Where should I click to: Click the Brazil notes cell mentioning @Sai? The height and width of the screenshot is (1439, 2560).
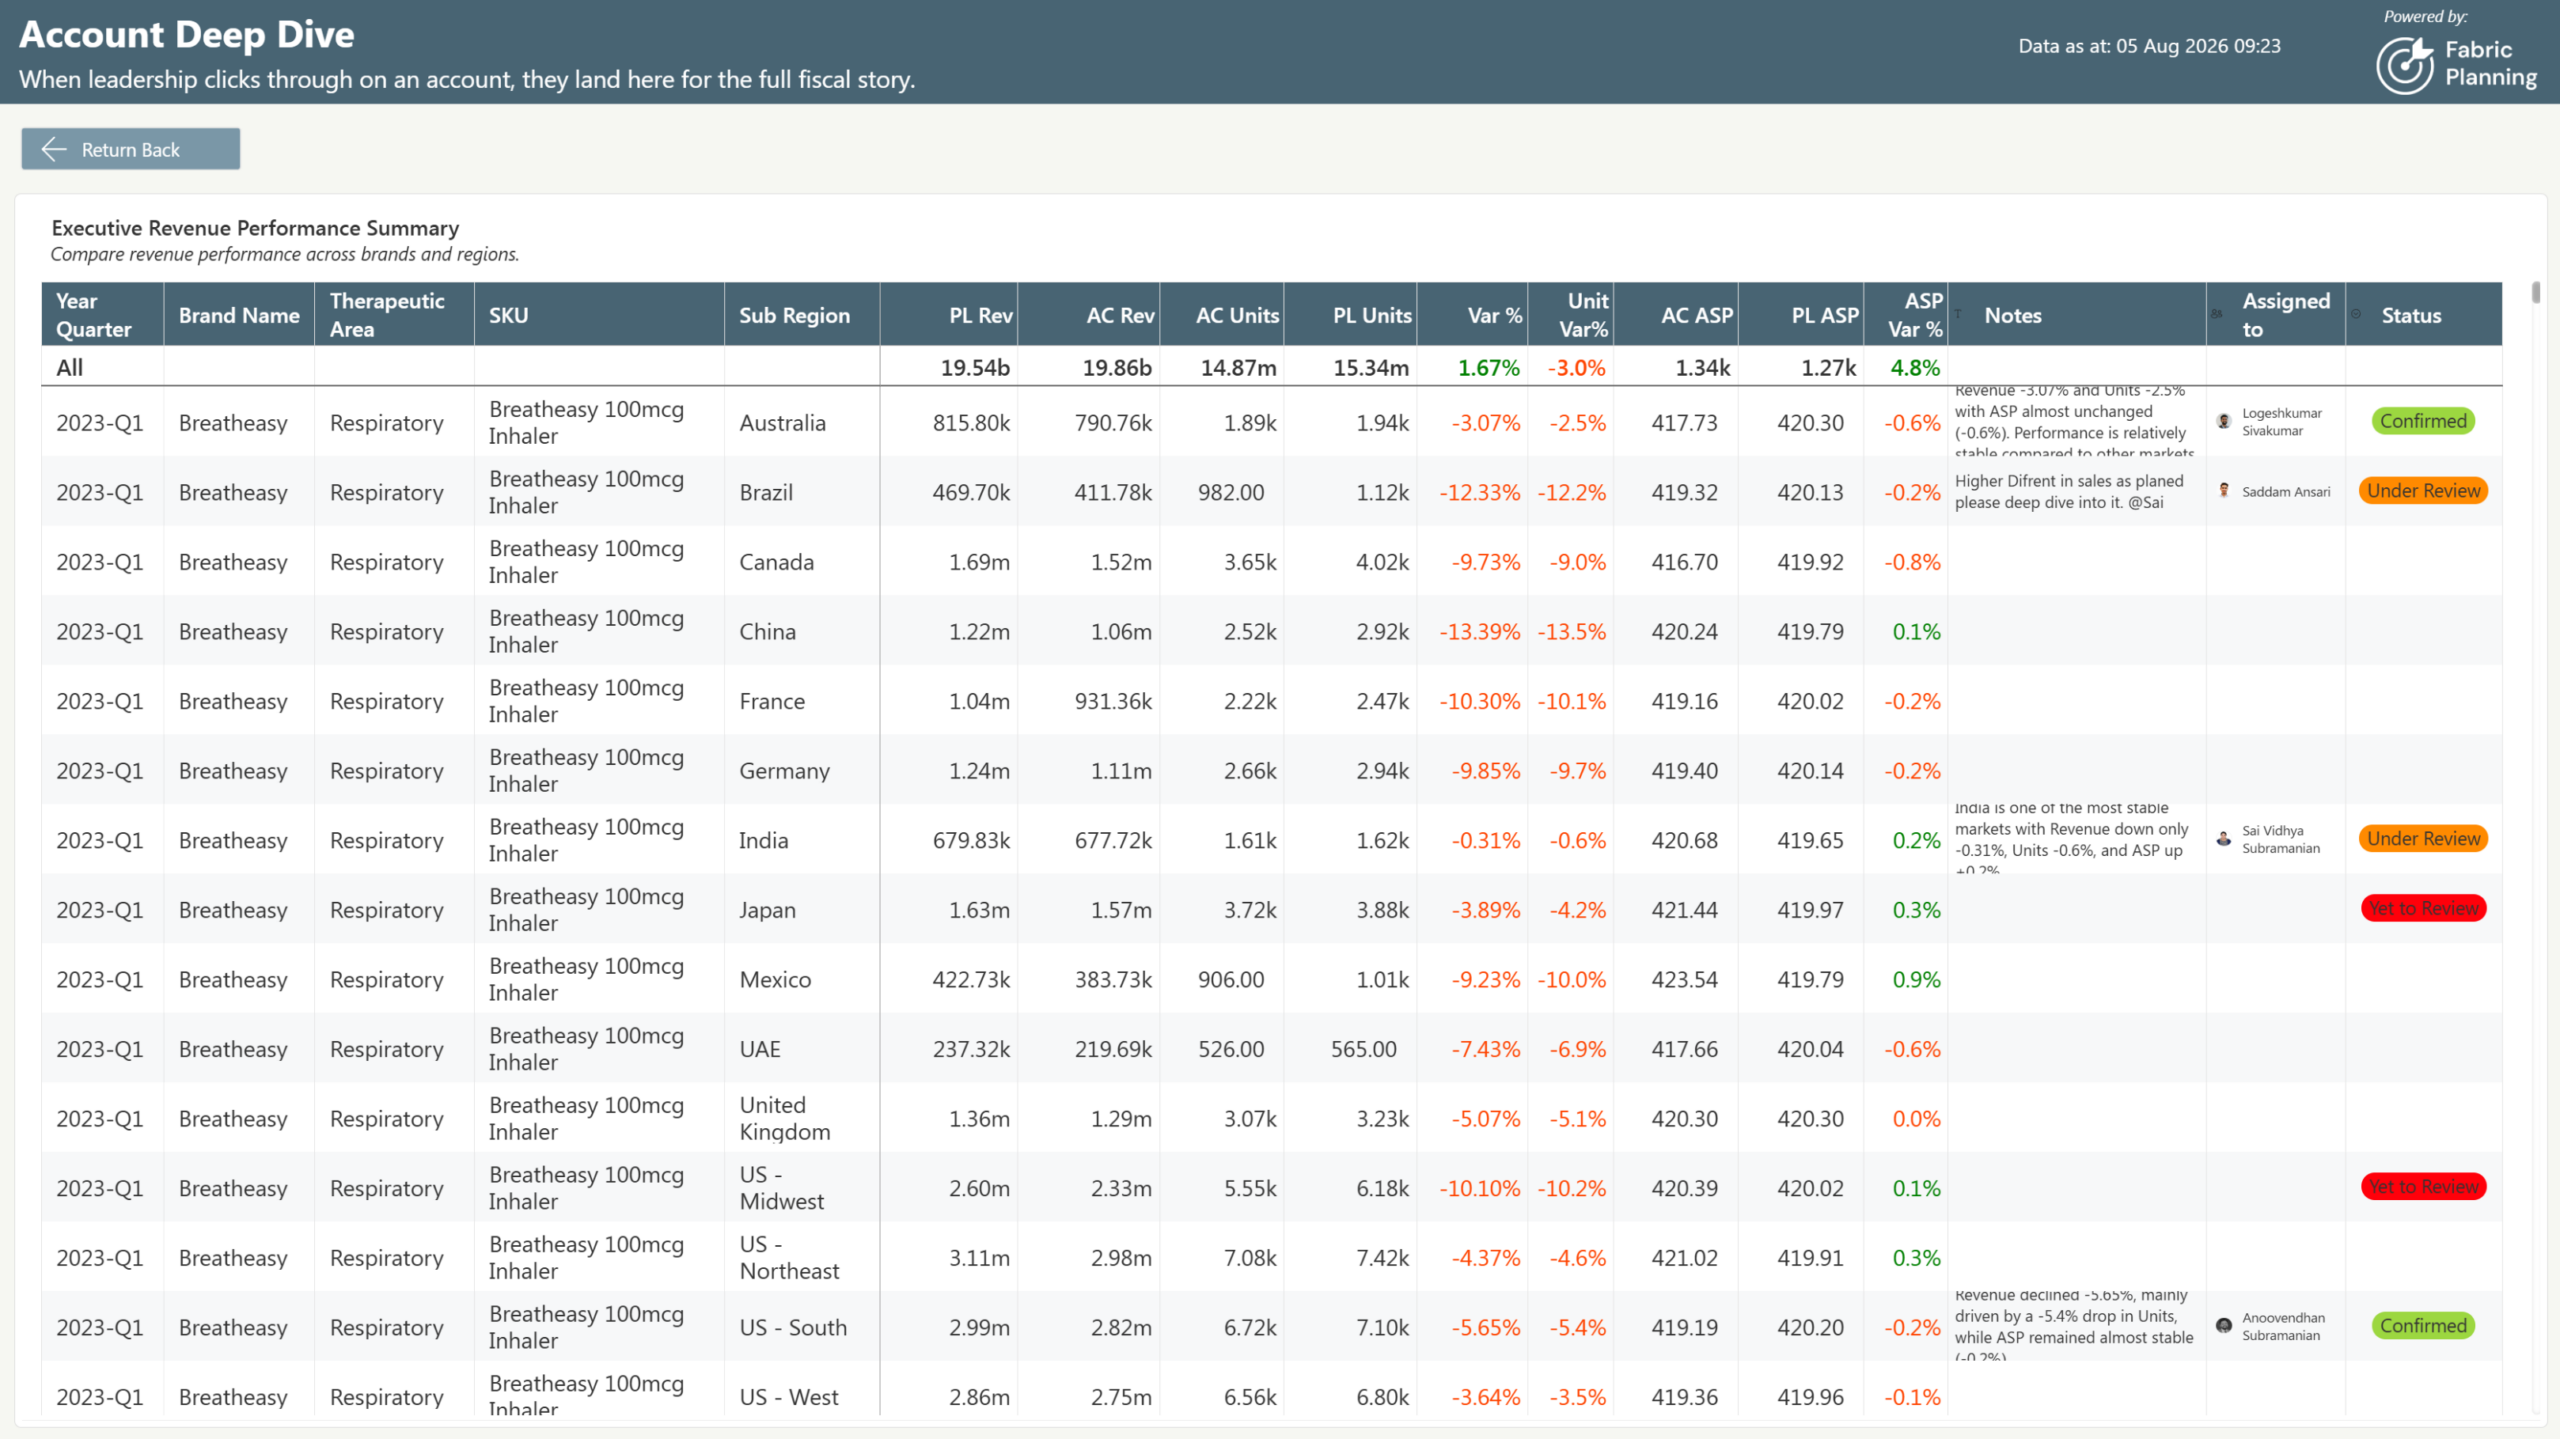coord(2076,491)
